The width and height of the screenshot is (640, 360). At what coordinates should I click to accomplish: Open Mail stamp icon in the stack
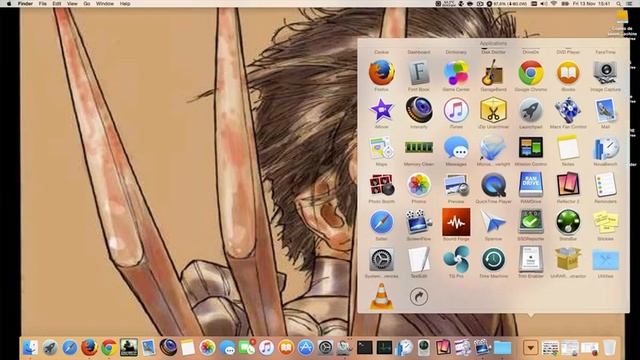(x=605, y=110)
